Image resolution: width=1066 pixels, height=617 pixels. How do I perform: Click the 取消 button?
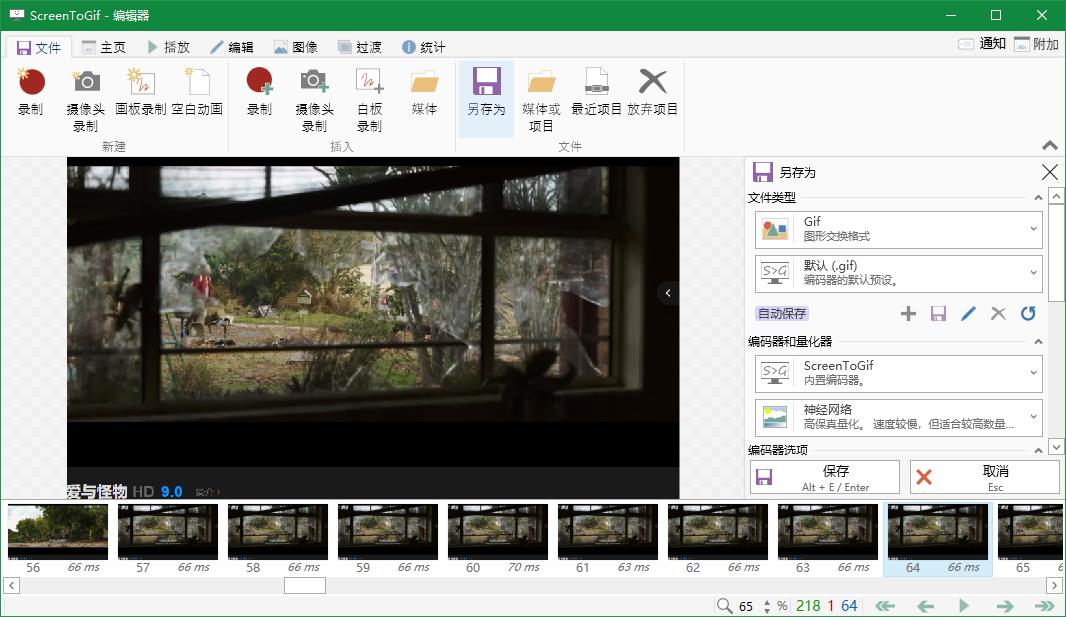[984, 477]
